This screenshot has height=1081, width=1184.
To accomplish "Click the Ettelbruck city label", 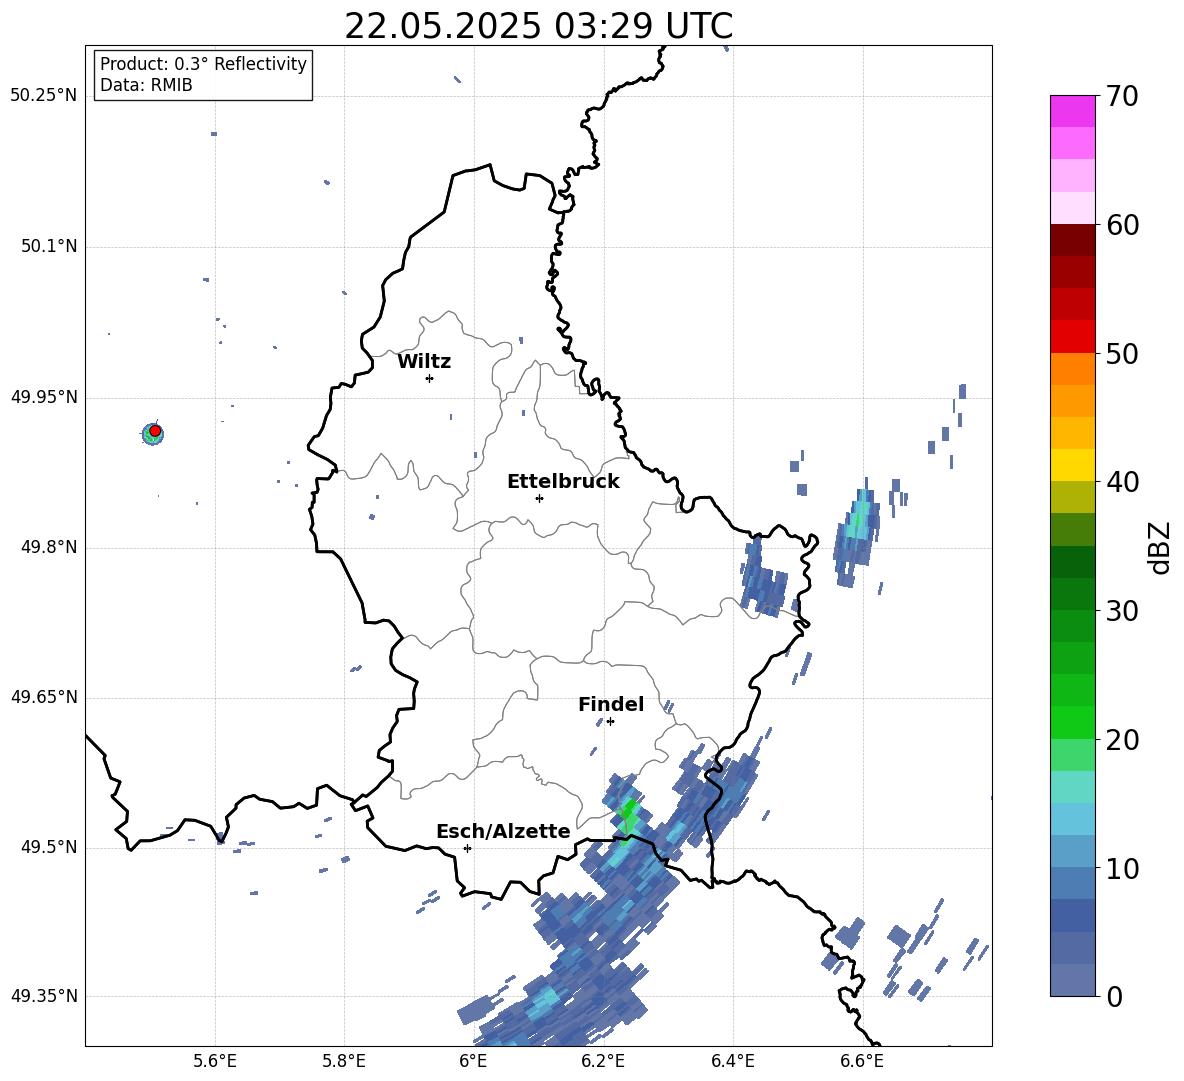I will 563,482.
